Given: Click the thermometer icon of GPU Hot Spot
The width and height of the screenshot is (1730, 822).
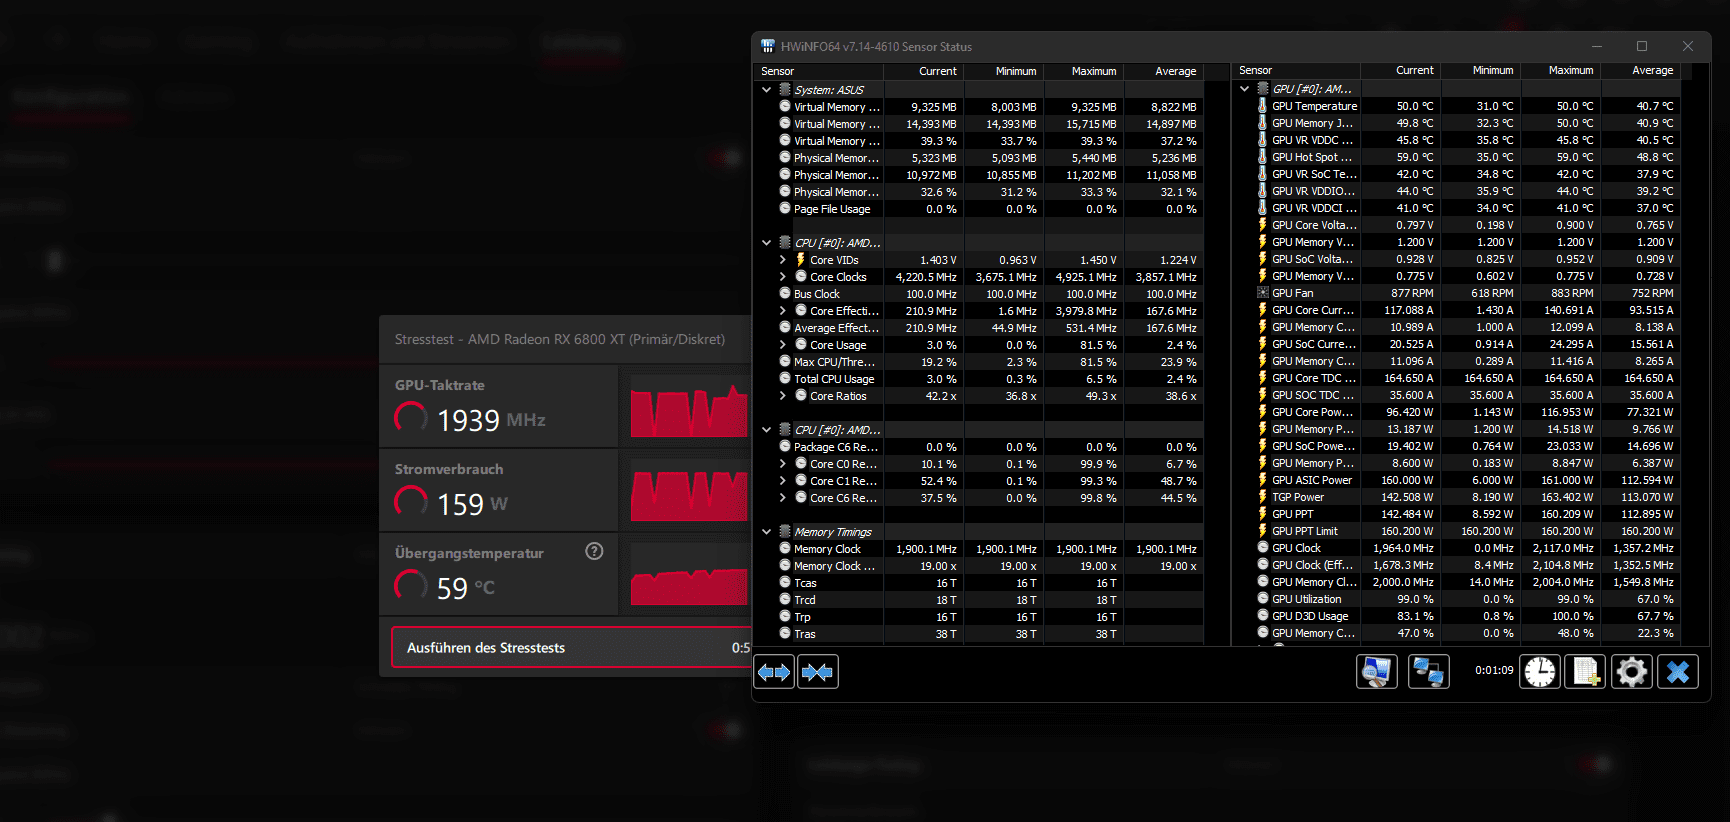Looking at the screenshot, I should tap(1262, 157).
